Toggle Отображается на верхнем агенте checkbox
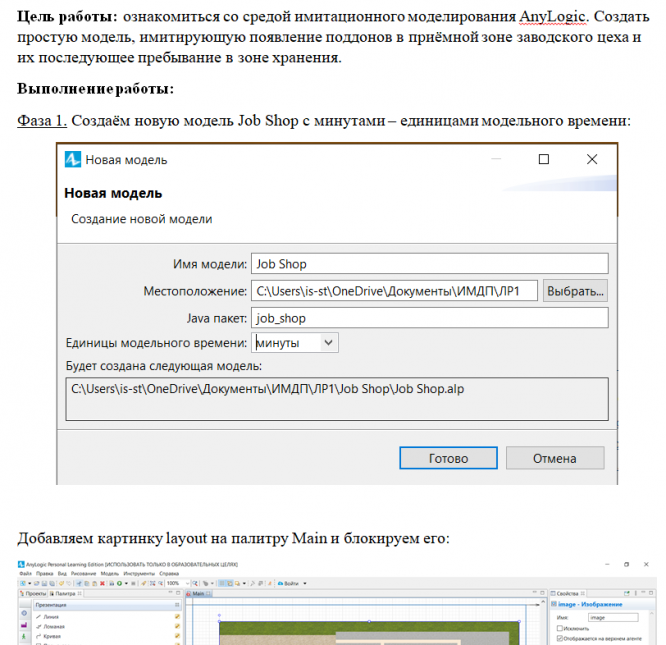Viewport: 666px width, 645px height. tap(559, 638)
